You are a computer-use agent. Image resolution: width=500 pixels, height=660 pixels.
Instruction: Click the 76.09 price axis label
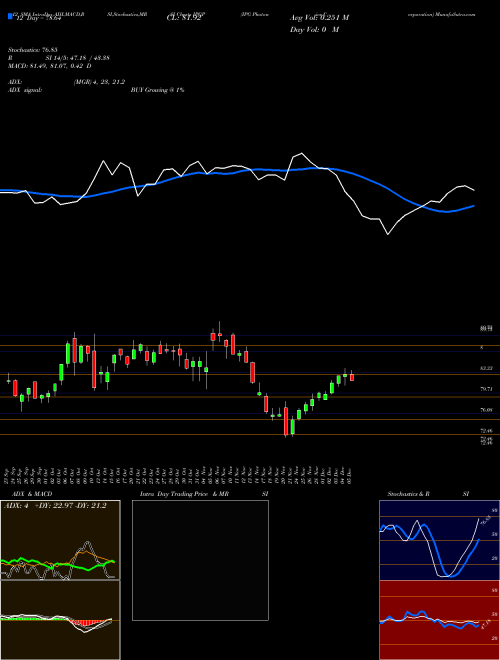(x=487, y=410)
